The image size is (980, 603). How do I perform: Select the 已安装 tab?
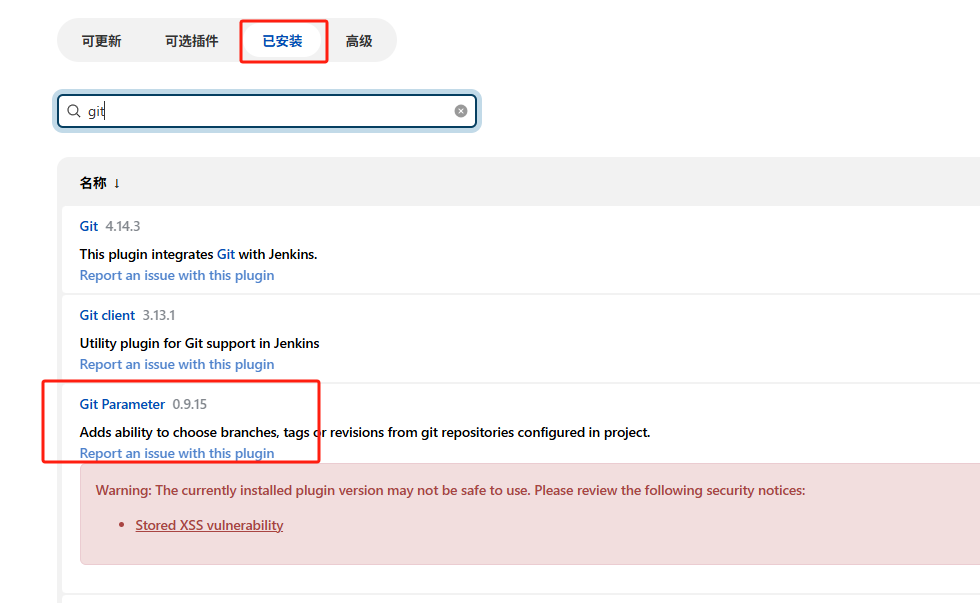click(282, 41)
